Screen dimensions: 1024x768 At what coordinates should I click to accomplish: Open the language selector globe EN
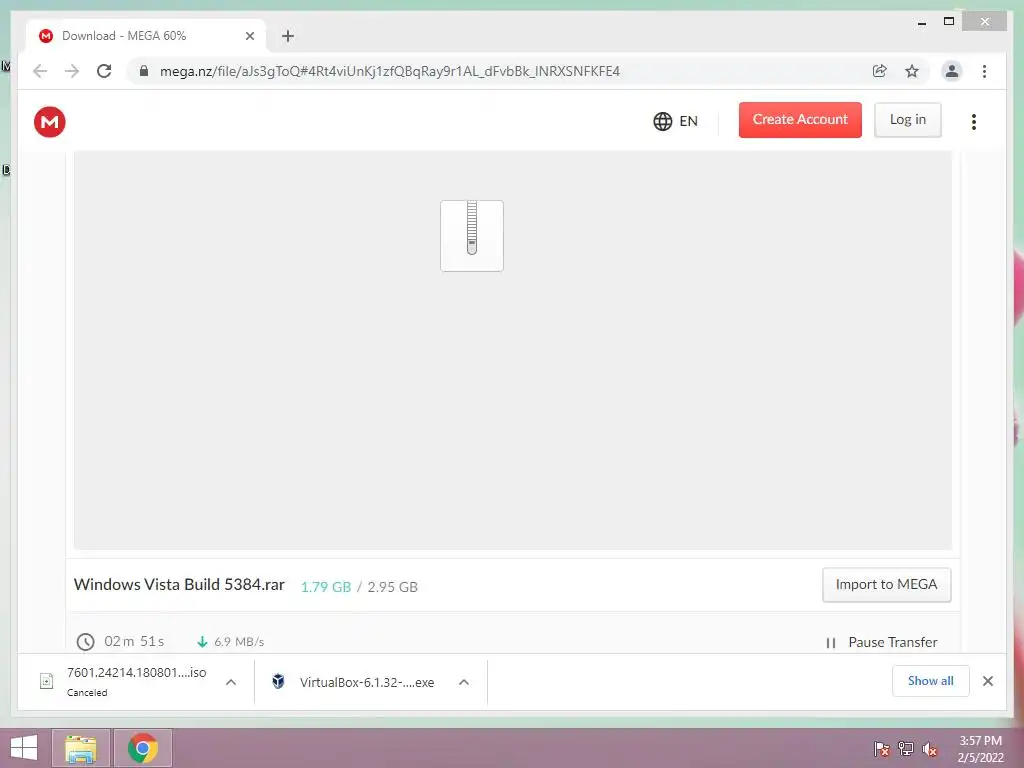coord(675,121)
